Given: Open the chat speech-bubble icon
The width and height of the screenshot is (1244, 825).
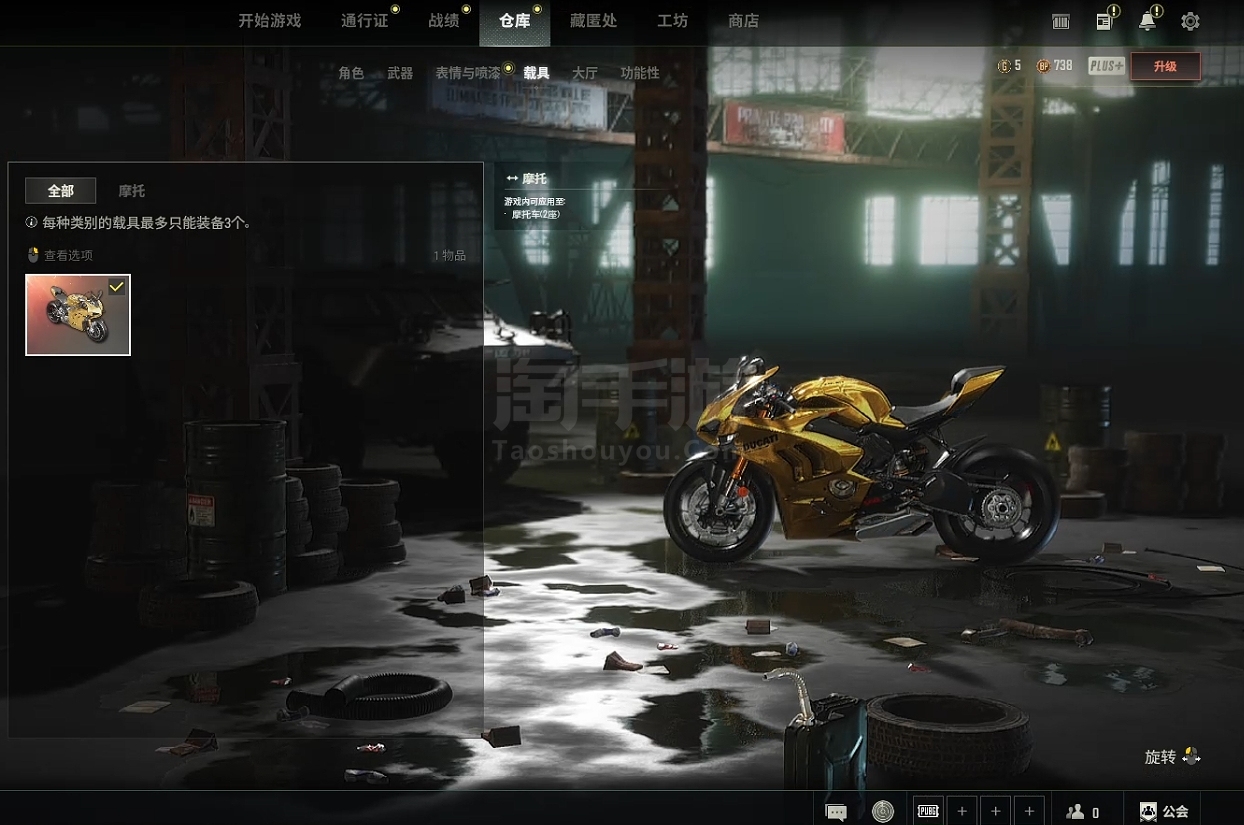Looking at the screenshot, I should pos(836,812).
